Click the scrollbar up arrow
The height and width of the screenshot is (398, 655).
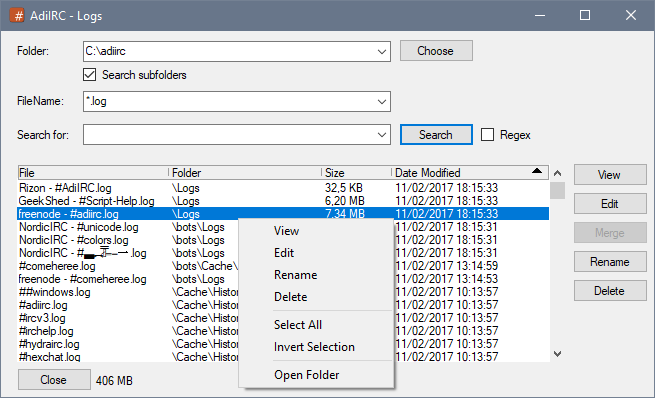click(557, 173)
